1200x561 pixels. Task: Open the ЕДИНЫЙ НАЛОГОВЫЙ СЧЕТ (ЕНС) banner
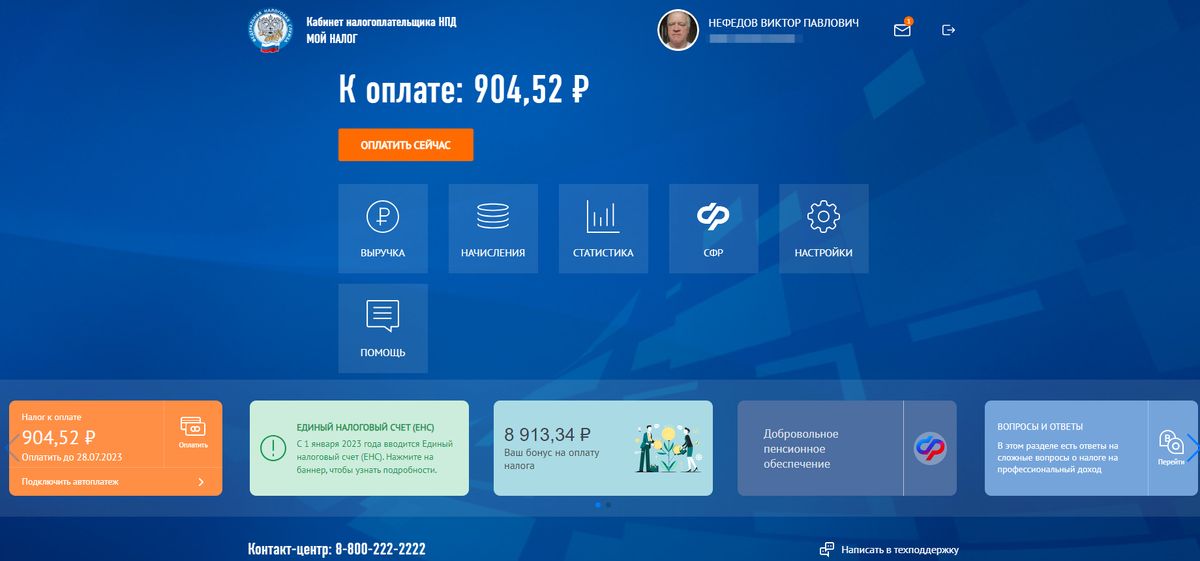pos(358,448)
